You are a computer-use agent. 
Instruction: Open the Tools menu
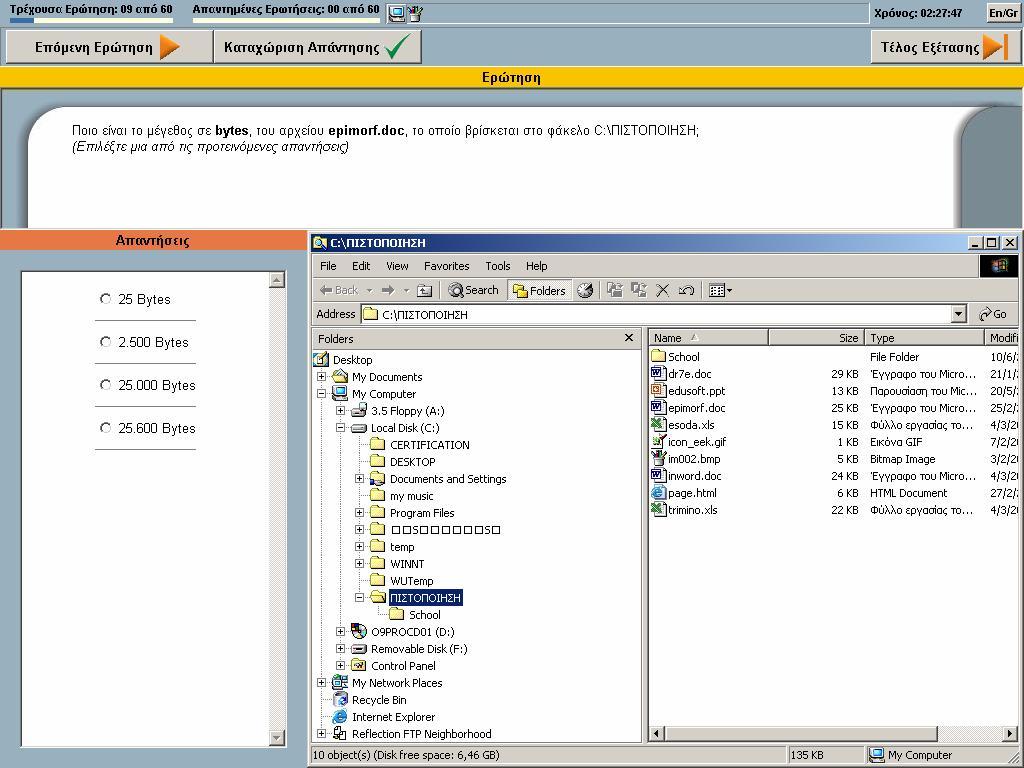[x=498, y=266]
